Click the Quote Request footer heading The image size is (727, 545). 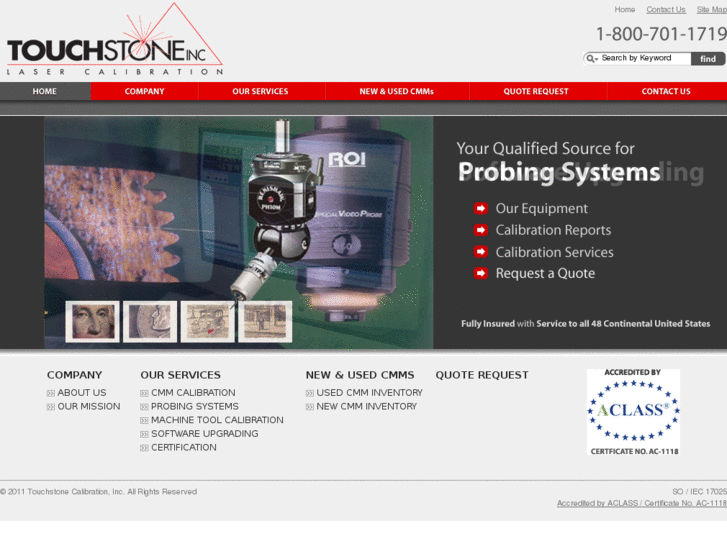(x=482, y=375)
